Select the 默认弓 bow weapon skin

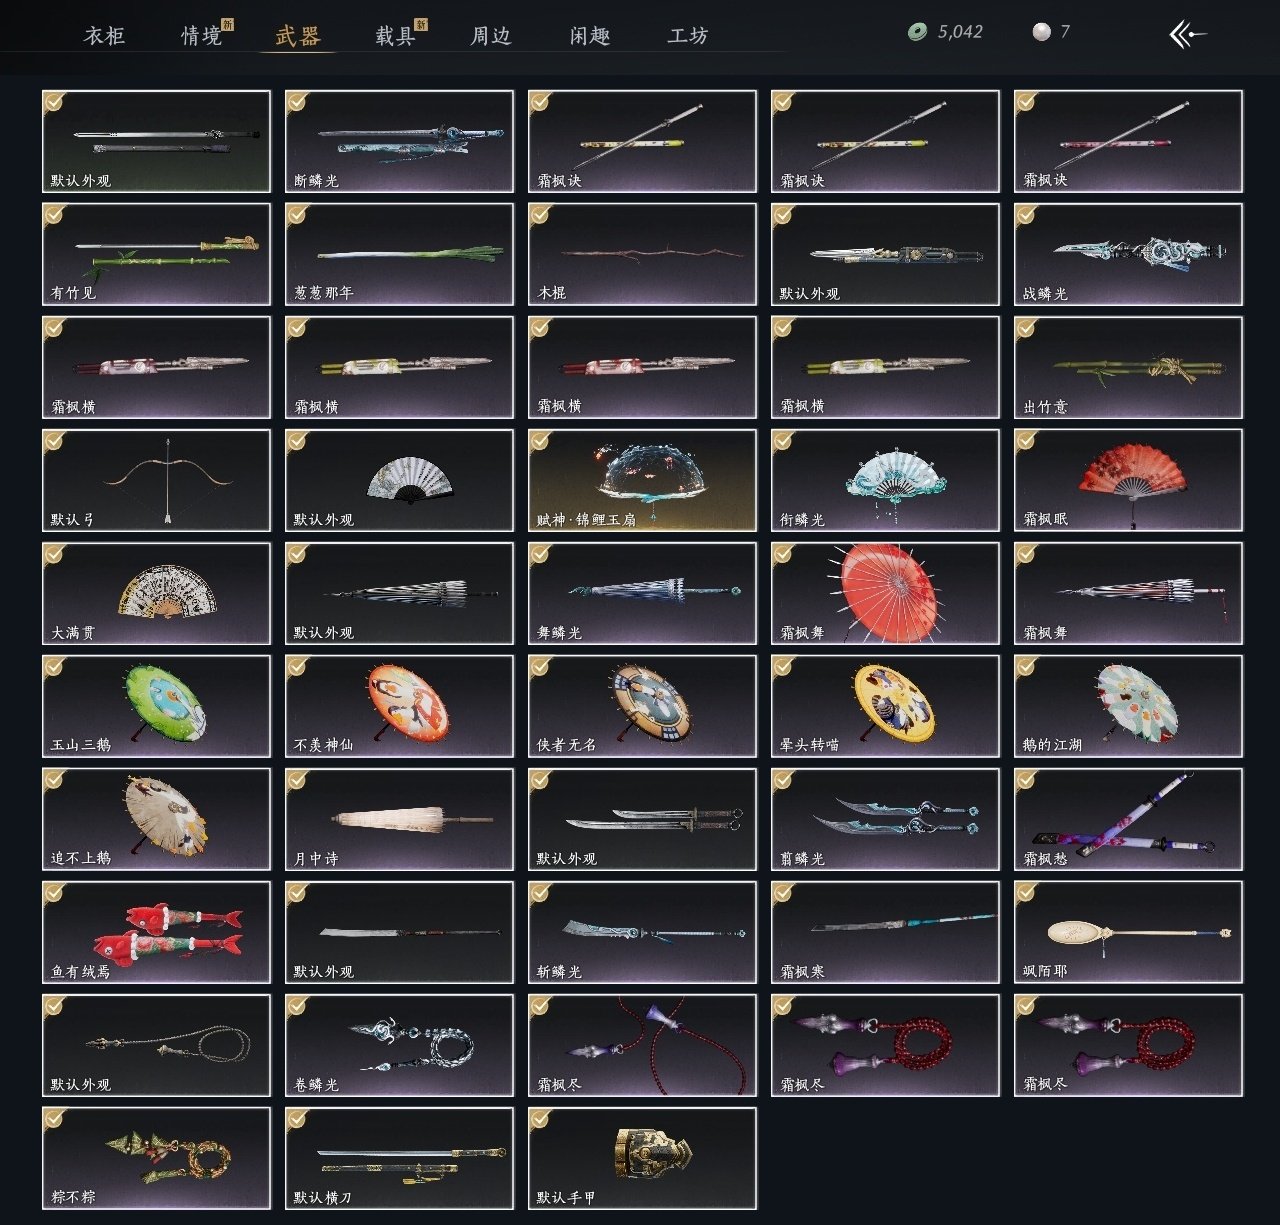pos(156,480)
